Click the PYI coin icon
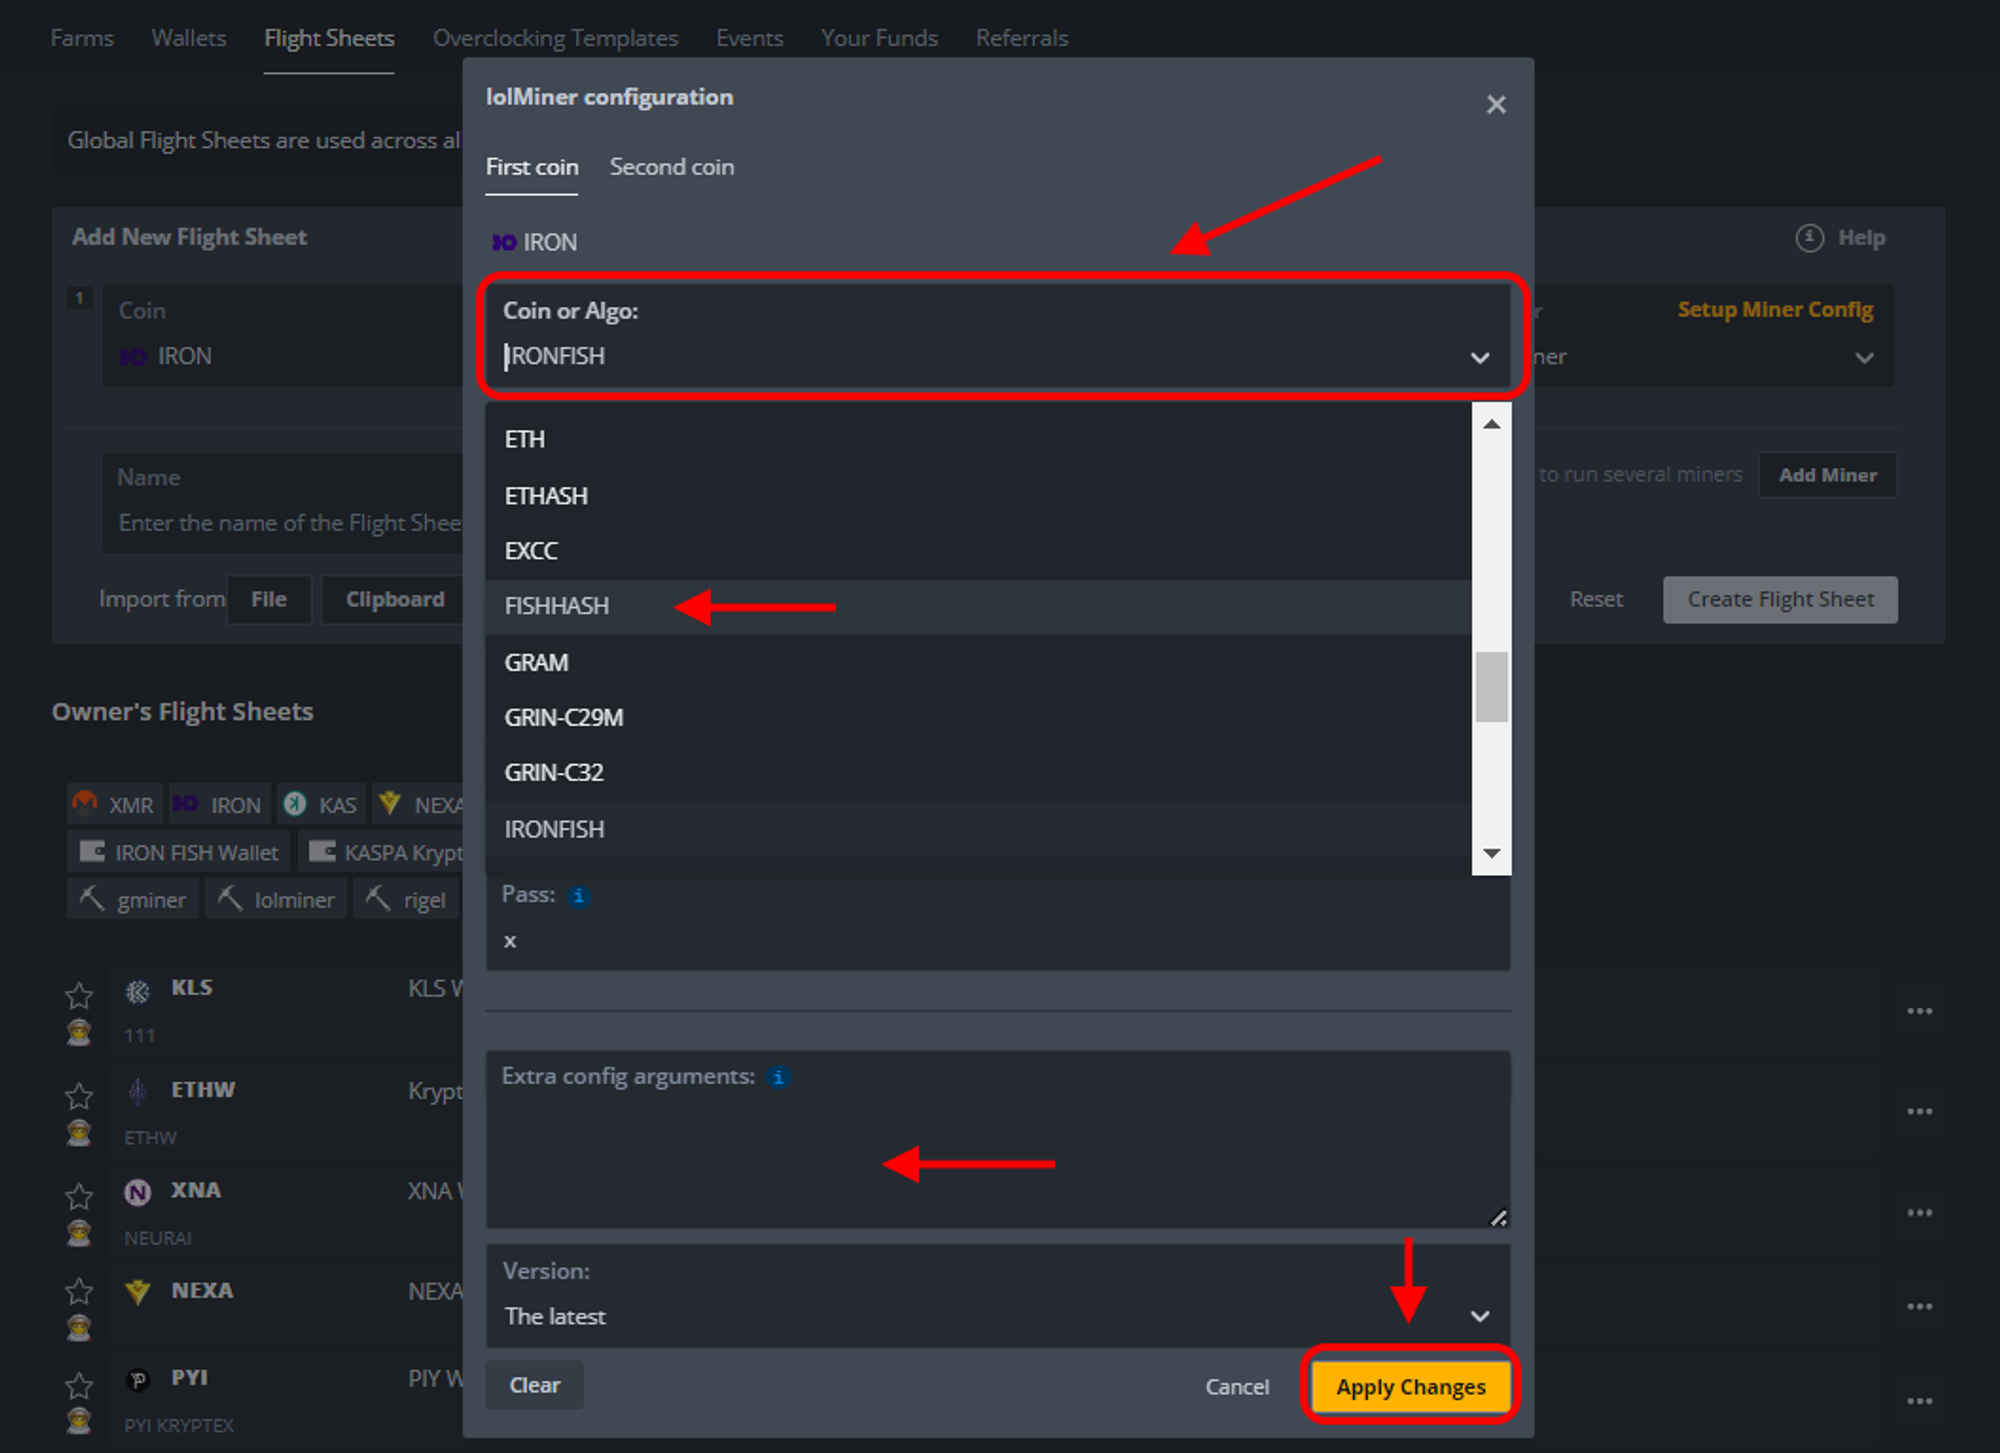The width and height of the screenshot is (2000, 1453). tap(138, 1380)
